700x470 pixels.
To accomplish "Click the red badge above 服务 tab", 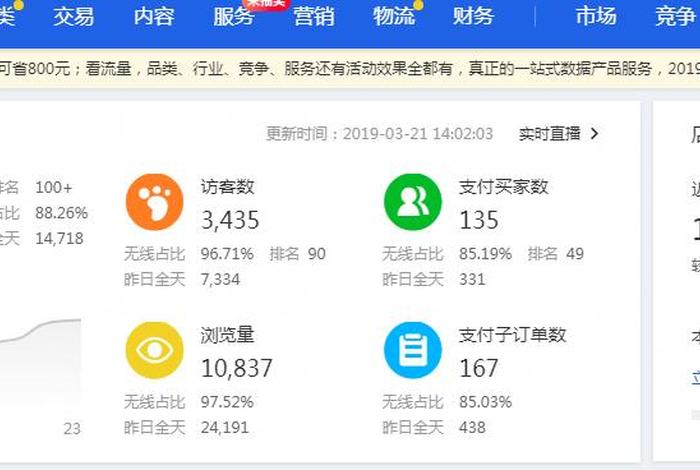I will coord(266,4).
